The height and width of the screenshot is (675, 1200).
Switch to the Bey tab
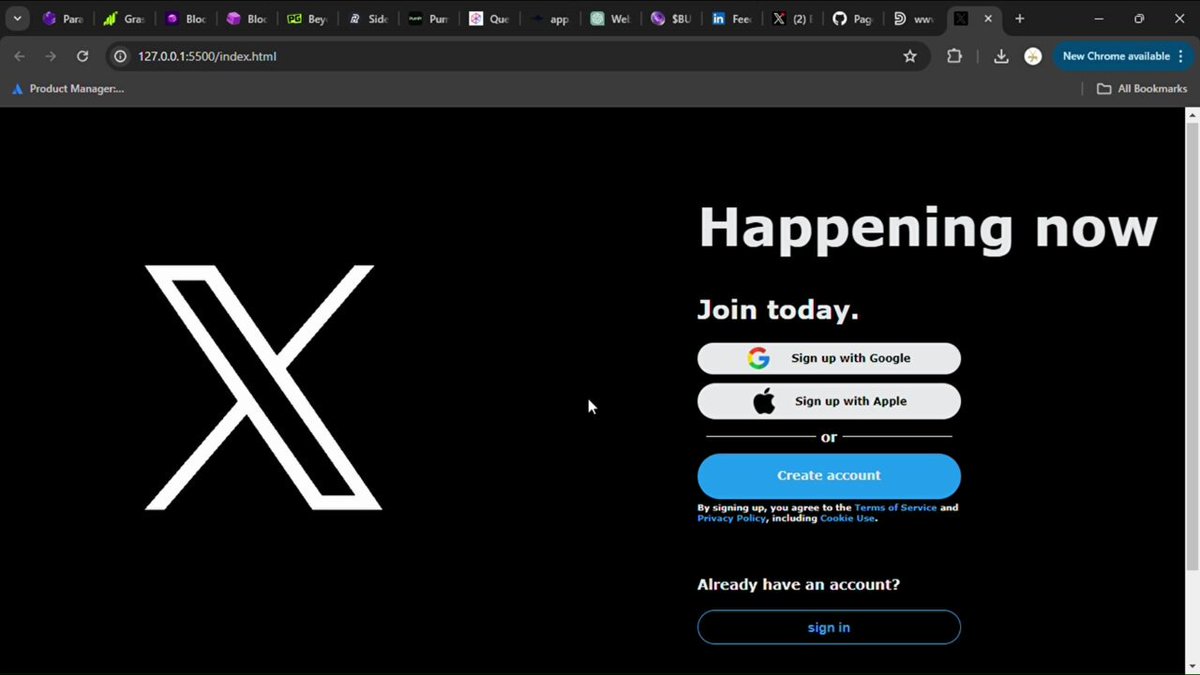pyautogui.click(x=307, y=18)
